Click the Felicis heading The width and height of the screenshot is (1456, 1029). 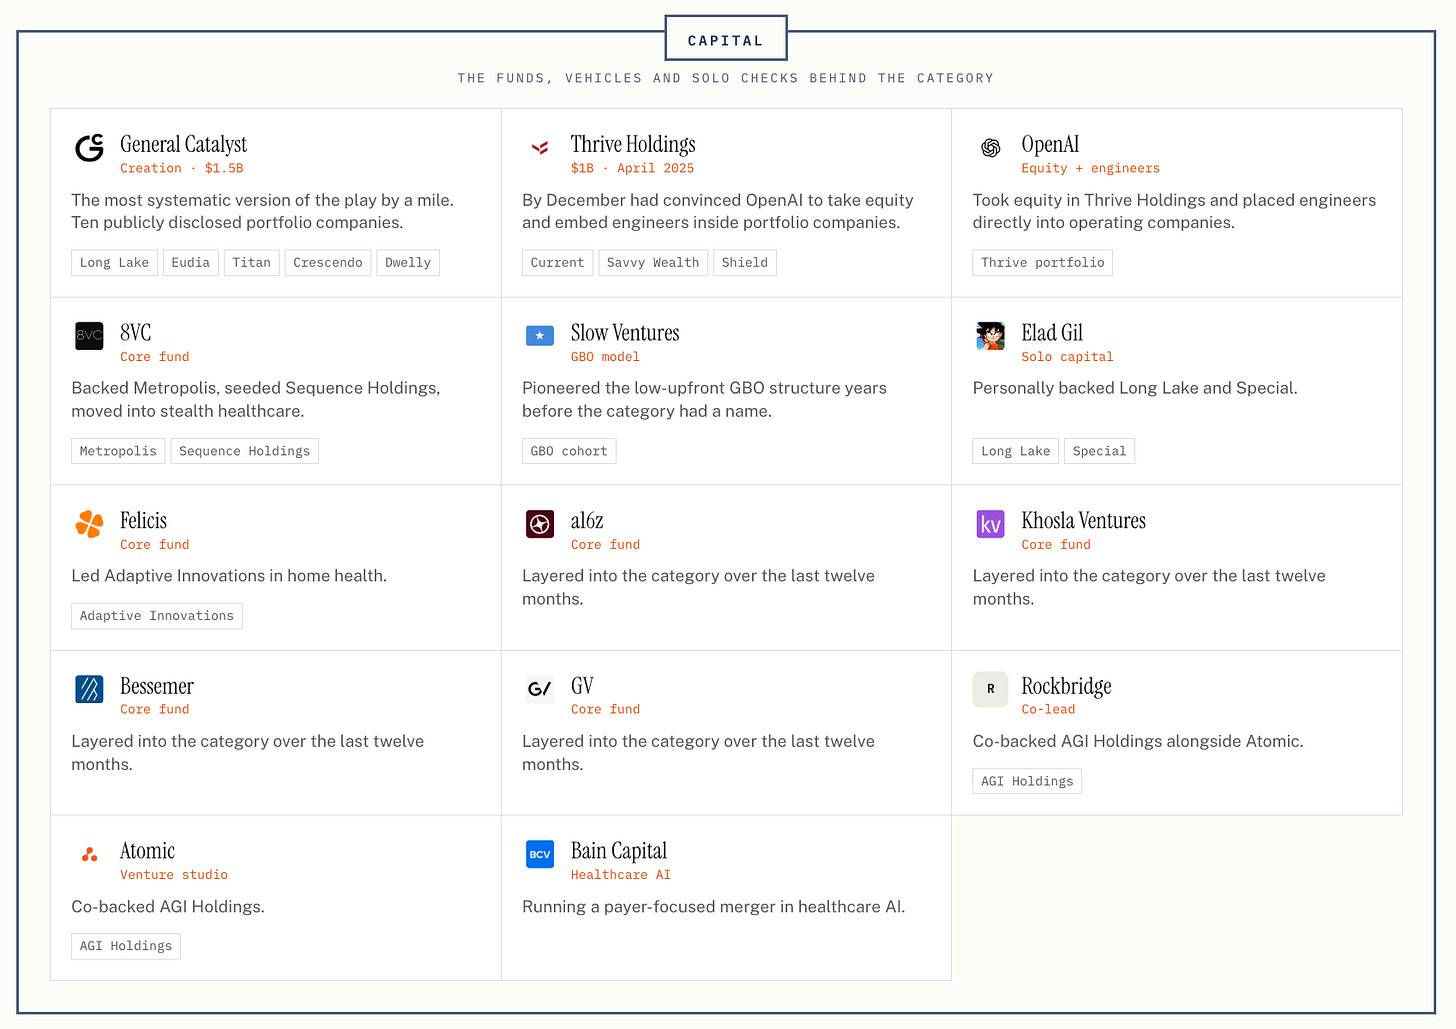coord(143,520)
